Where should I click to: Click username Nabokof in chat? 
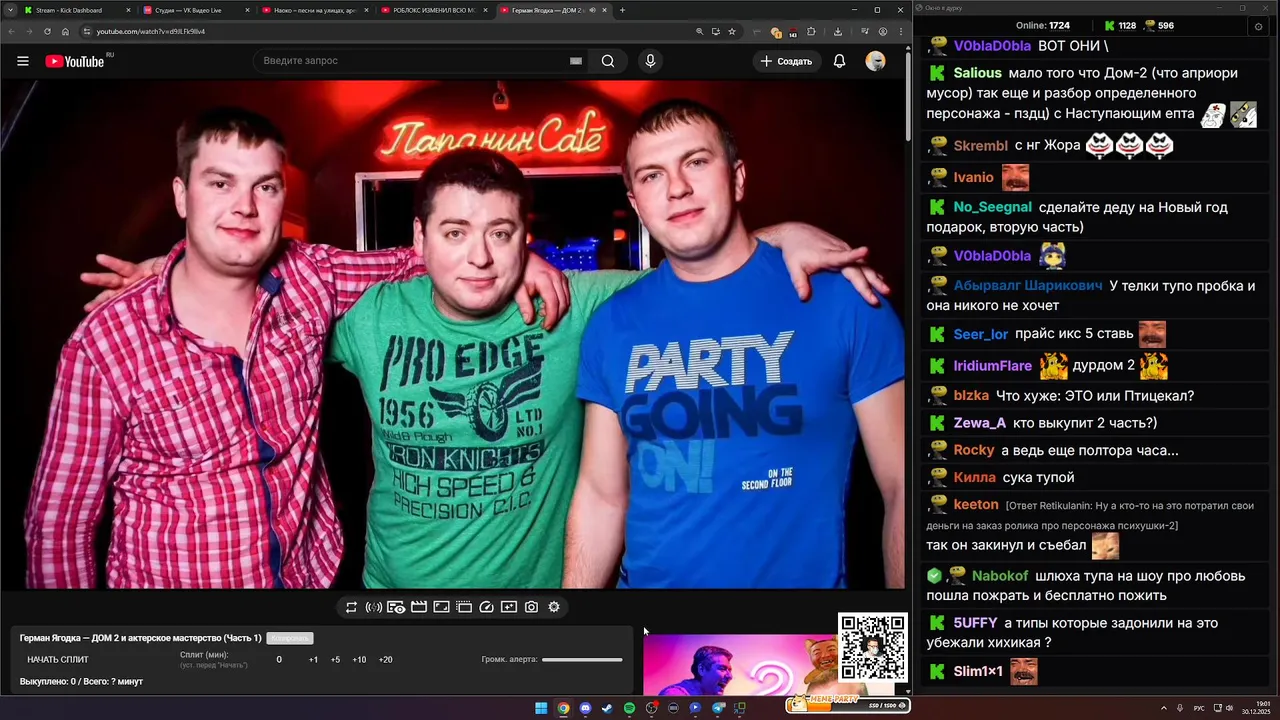(x=1000, y=576)
